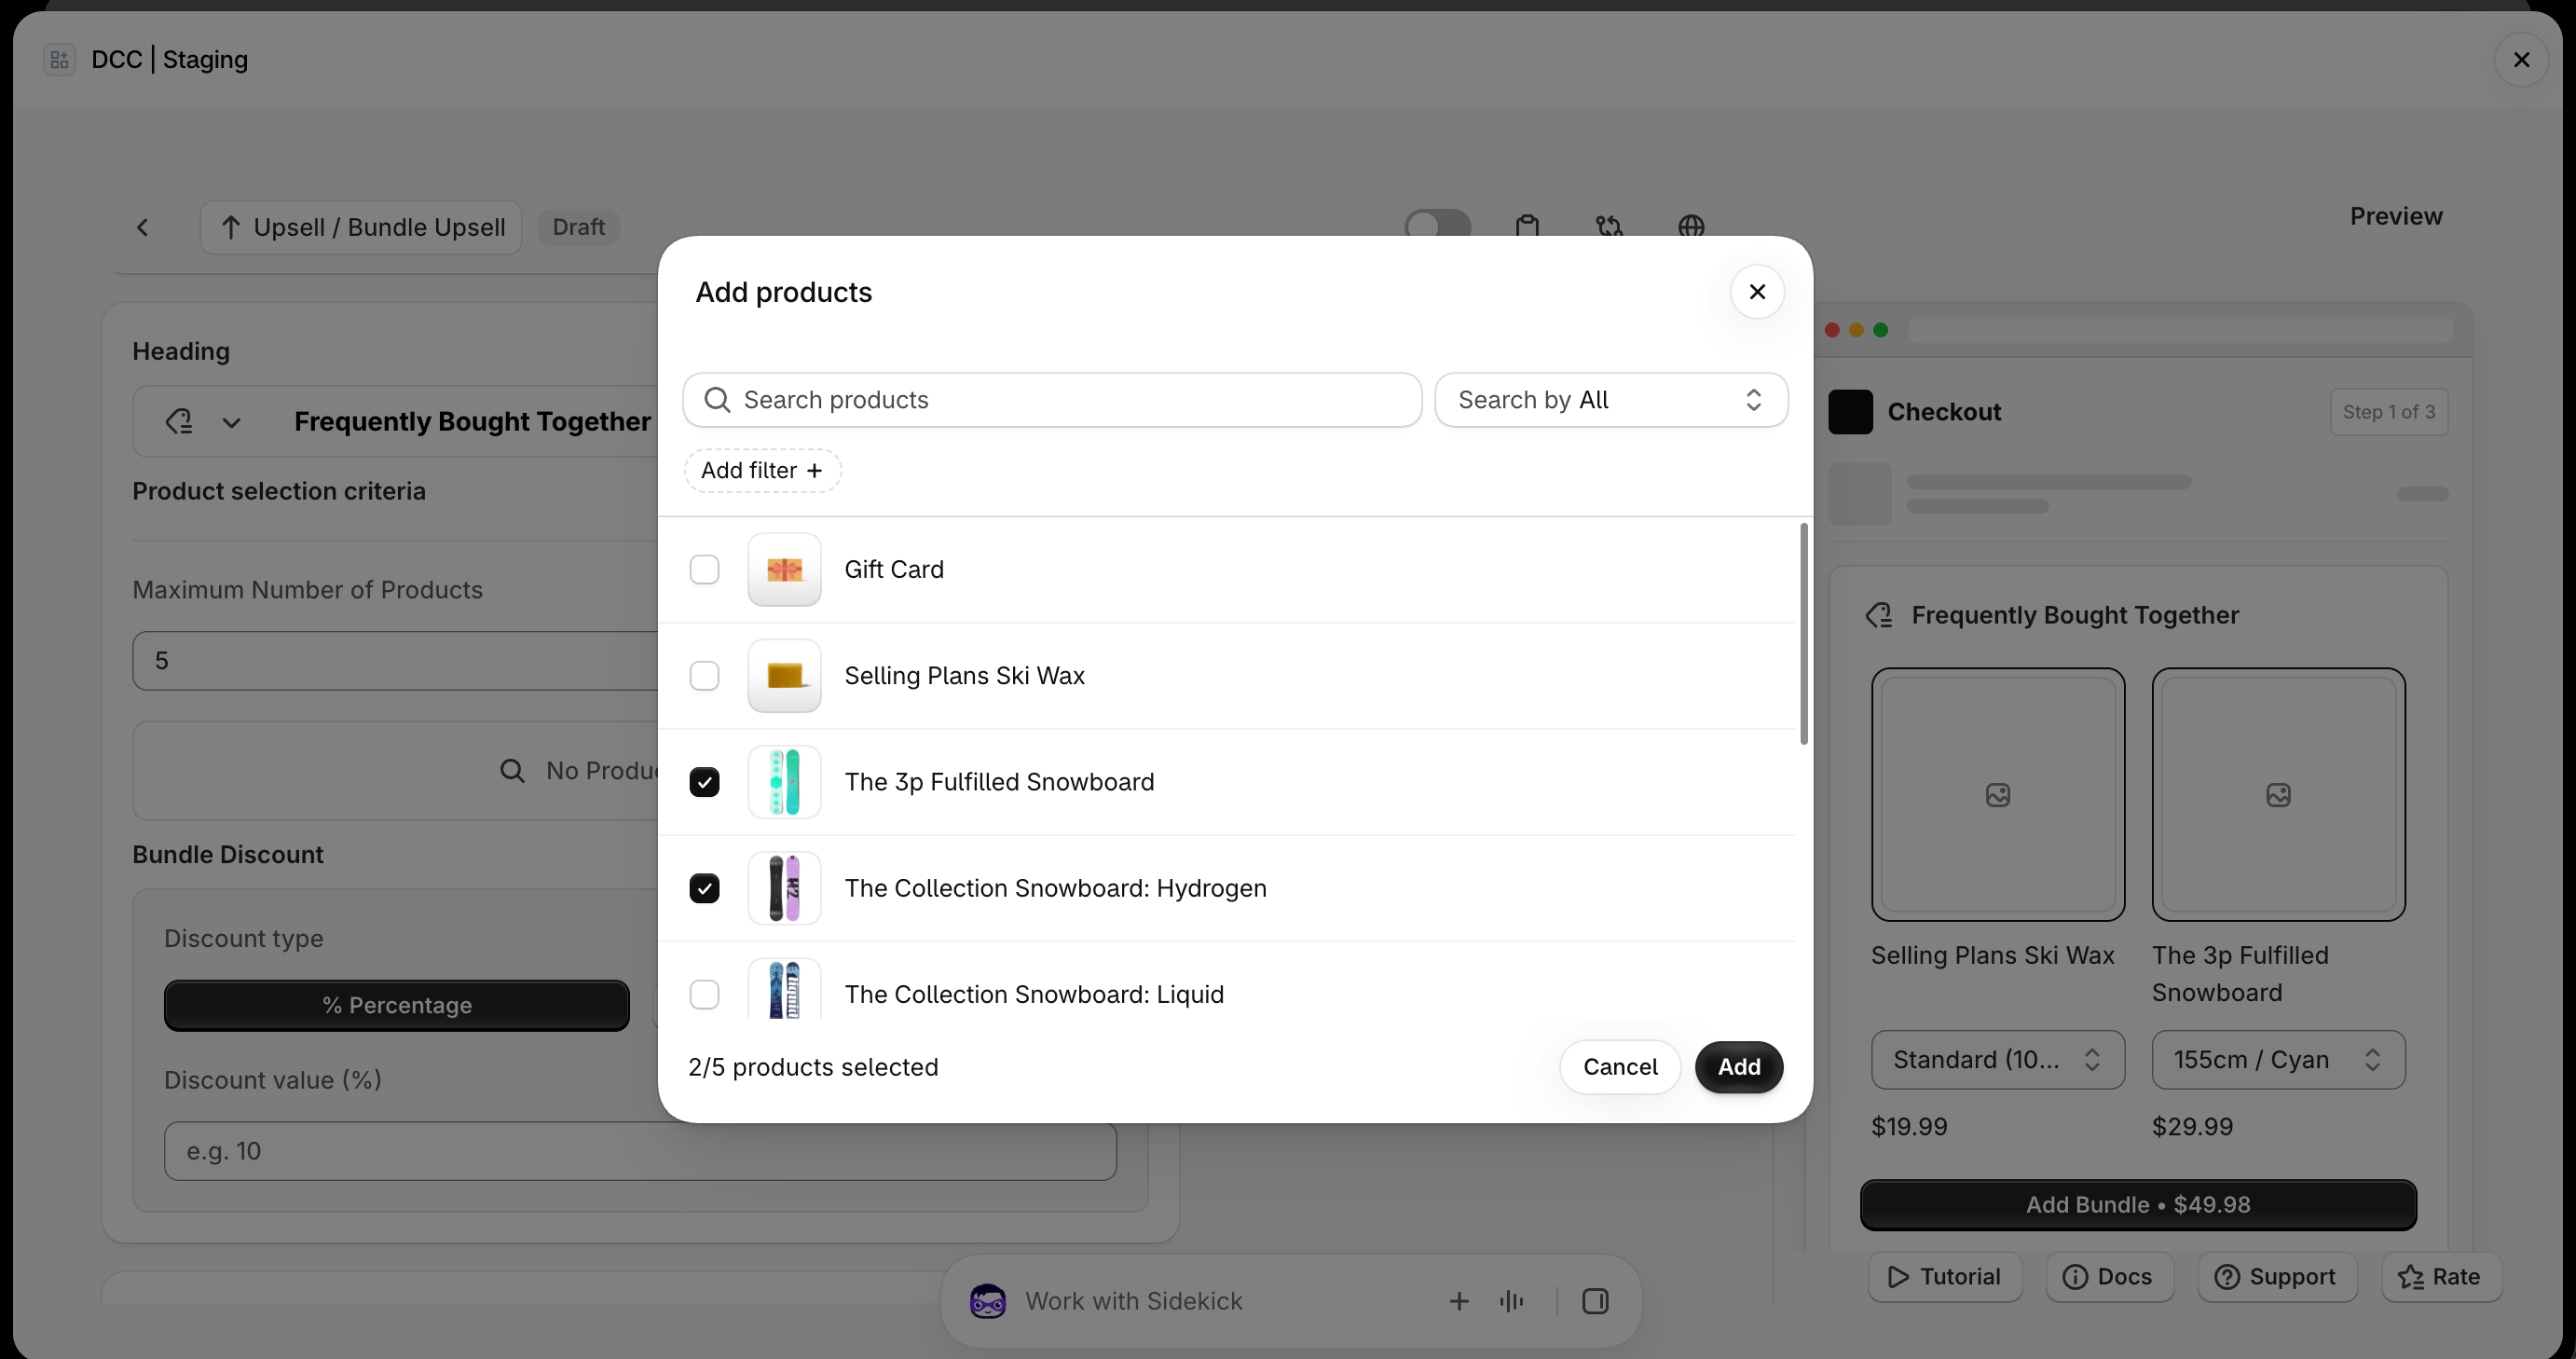The width and height of the screenshot is (2576, 1359).
Task: Click the Add filter + button
Action: 762,470
